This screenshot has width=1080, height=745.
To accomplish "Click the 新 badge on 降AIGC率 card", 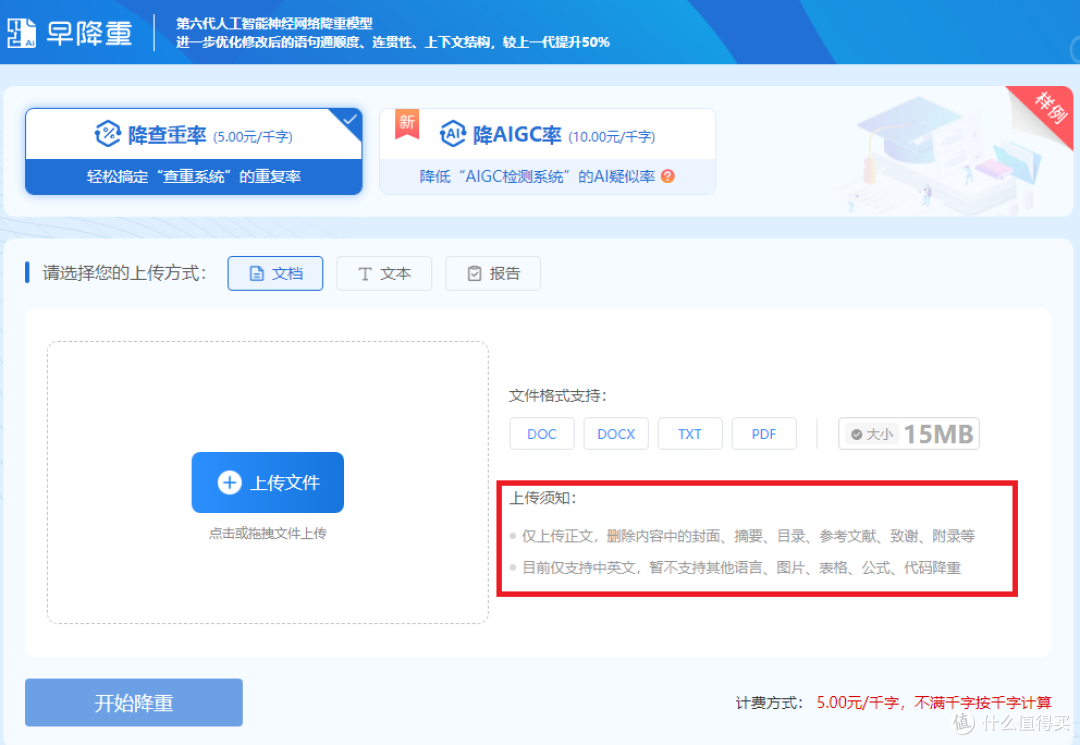I will (x=407, y=124).
